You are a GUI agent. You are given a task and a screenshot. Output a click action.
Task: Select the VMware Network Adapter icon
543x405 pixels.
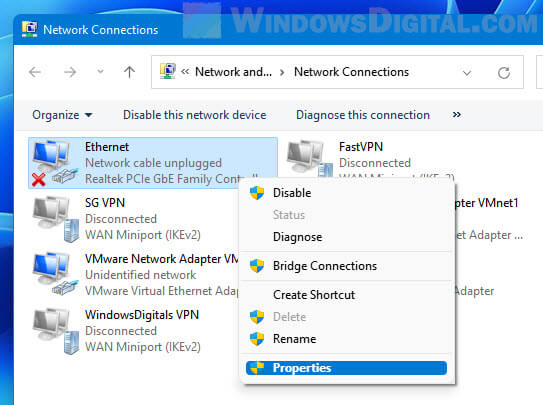click(55, 274)
